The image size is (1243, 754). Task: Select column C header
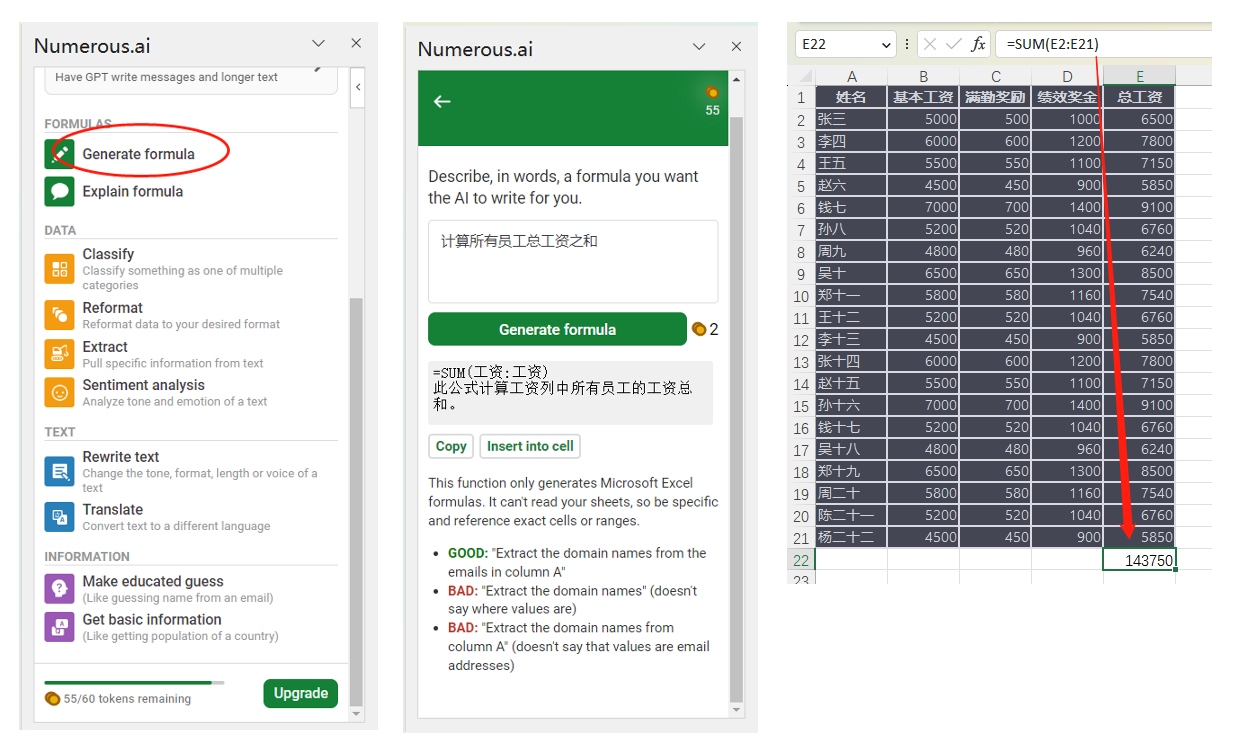(996, 77)
